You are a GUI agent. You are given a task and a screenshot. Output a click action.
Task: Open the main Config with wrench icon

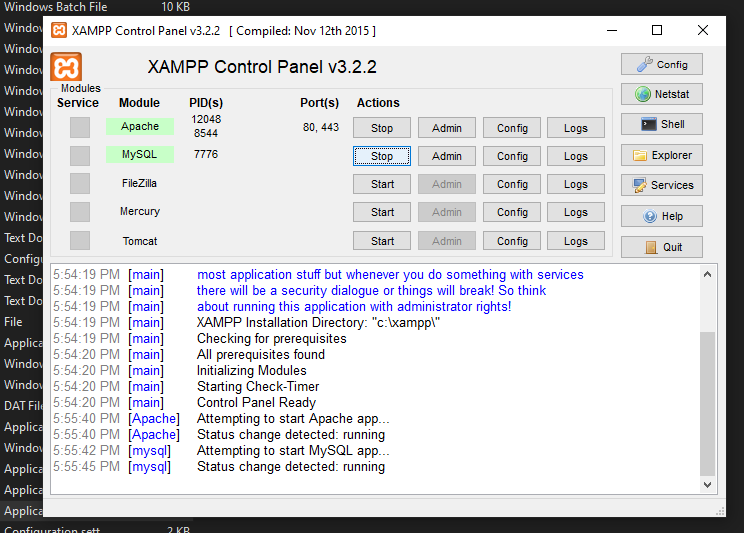tap(661, 64)
